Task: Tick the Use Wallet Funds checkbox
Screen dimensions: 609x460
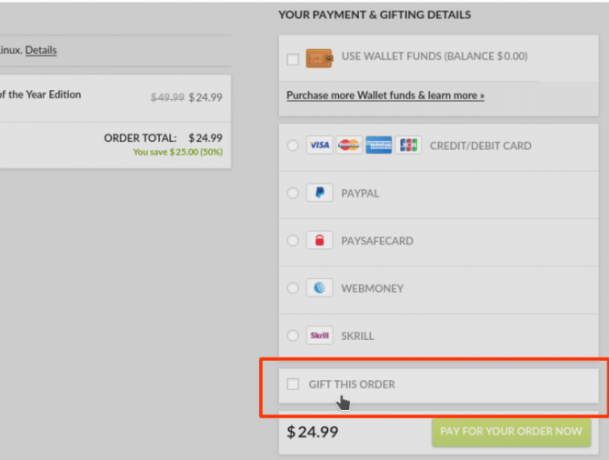Action: click(293, 59)
